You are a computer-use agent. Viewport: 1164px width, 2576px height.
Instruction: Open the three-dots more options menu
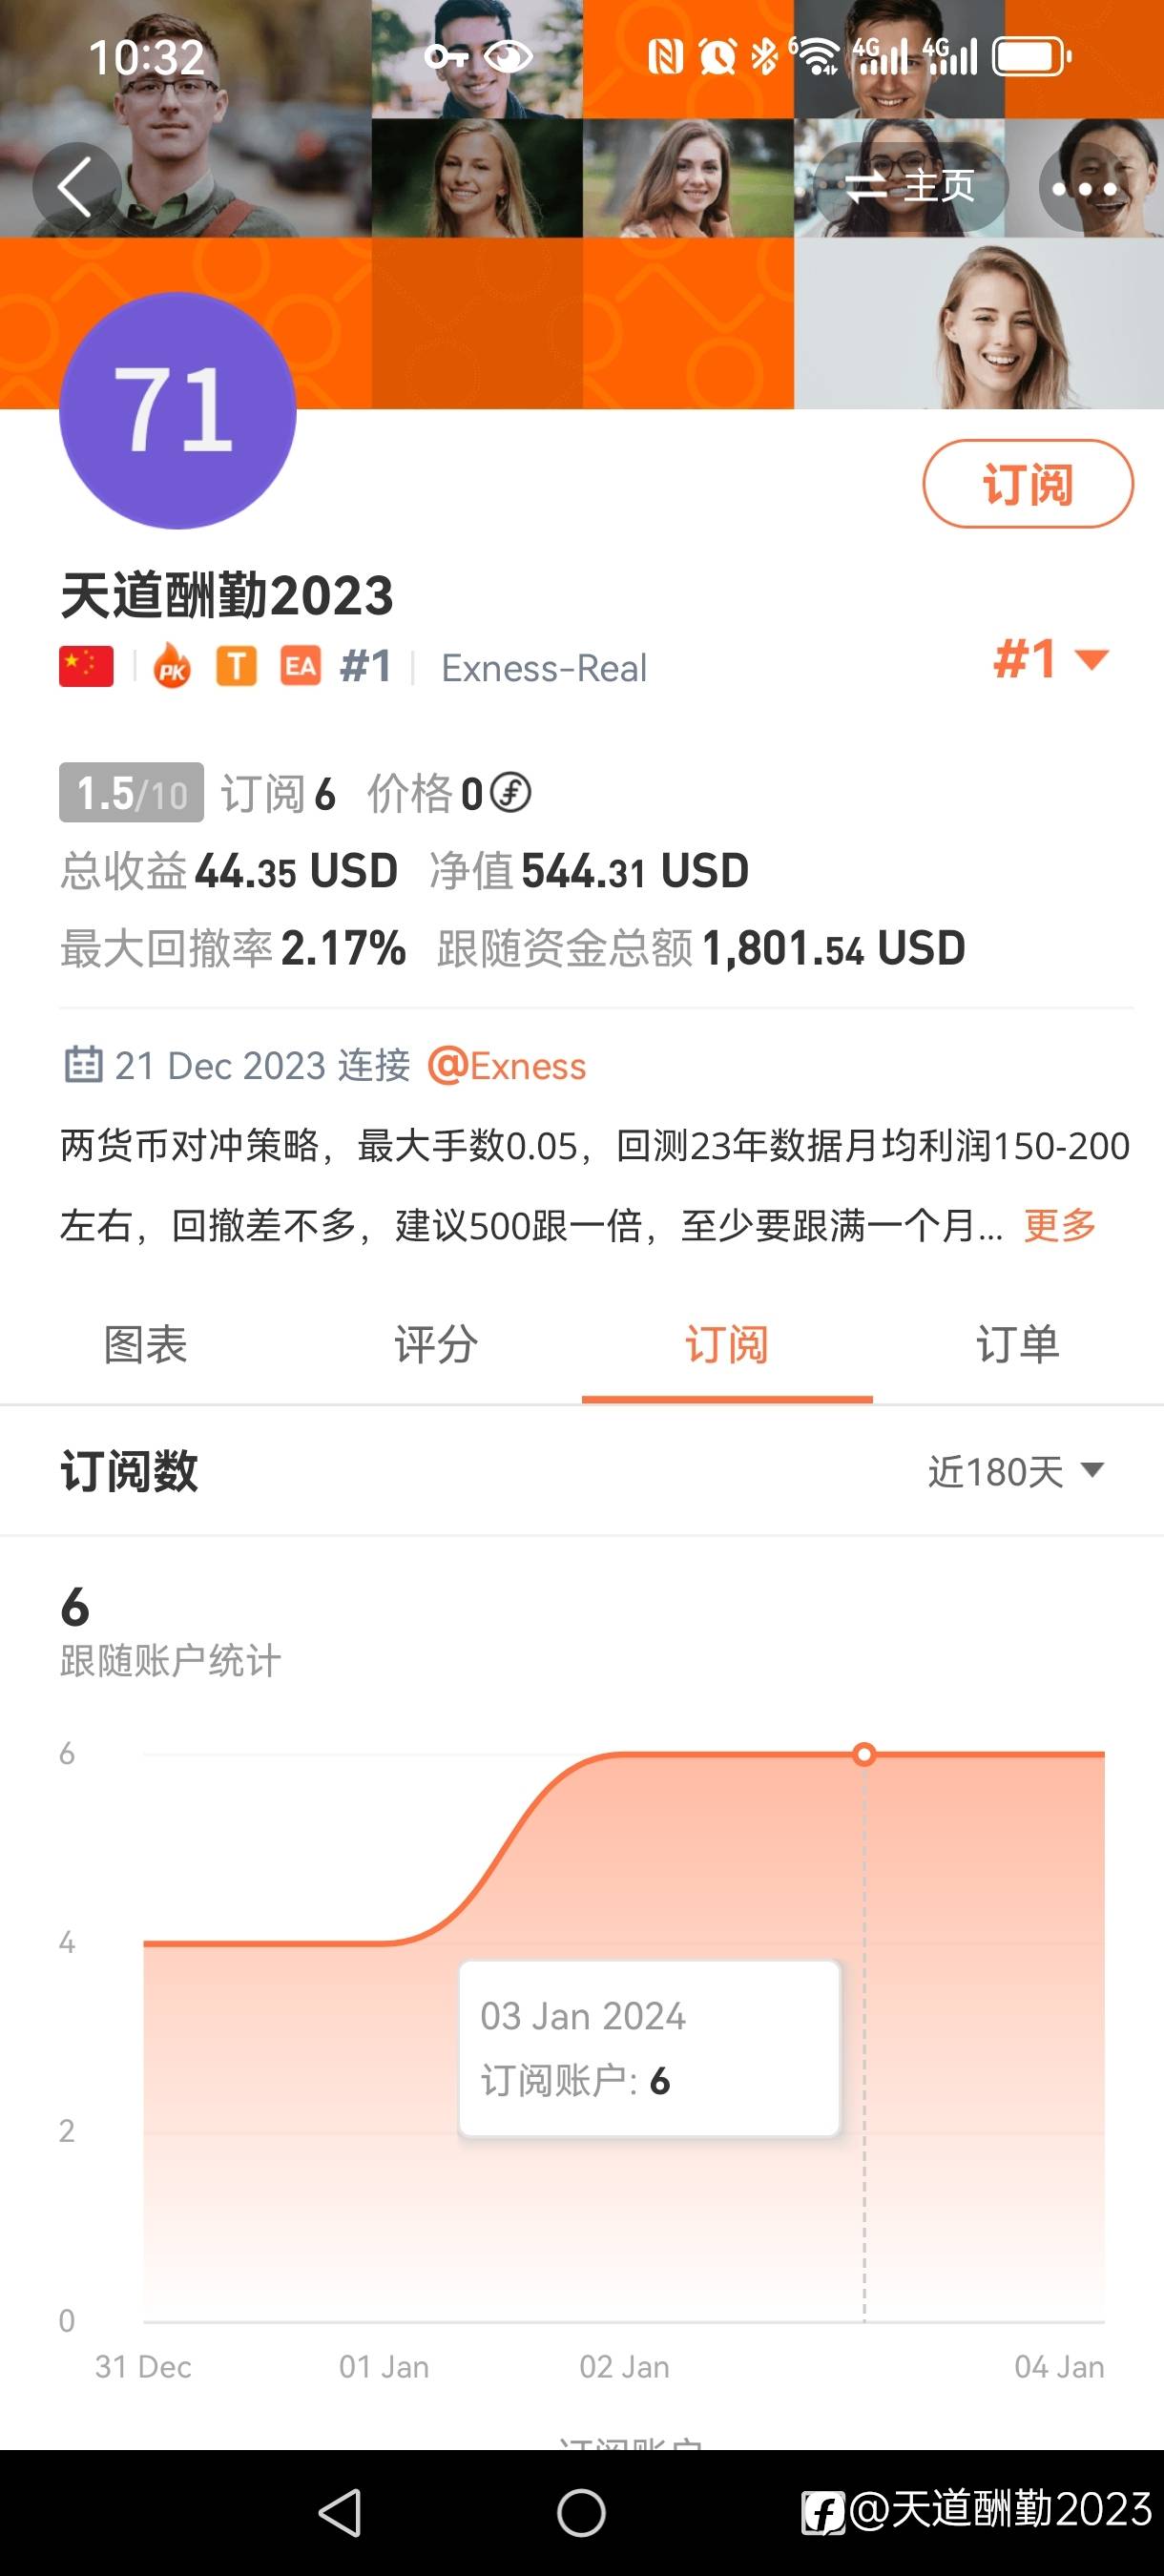tap(1084, 187)
